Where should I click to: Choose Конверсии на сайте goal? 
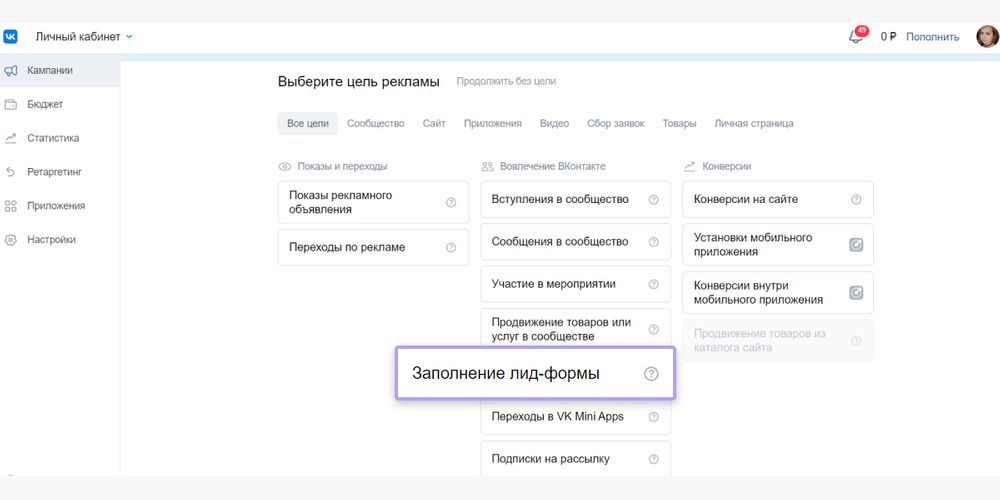(x=778, y=200)
